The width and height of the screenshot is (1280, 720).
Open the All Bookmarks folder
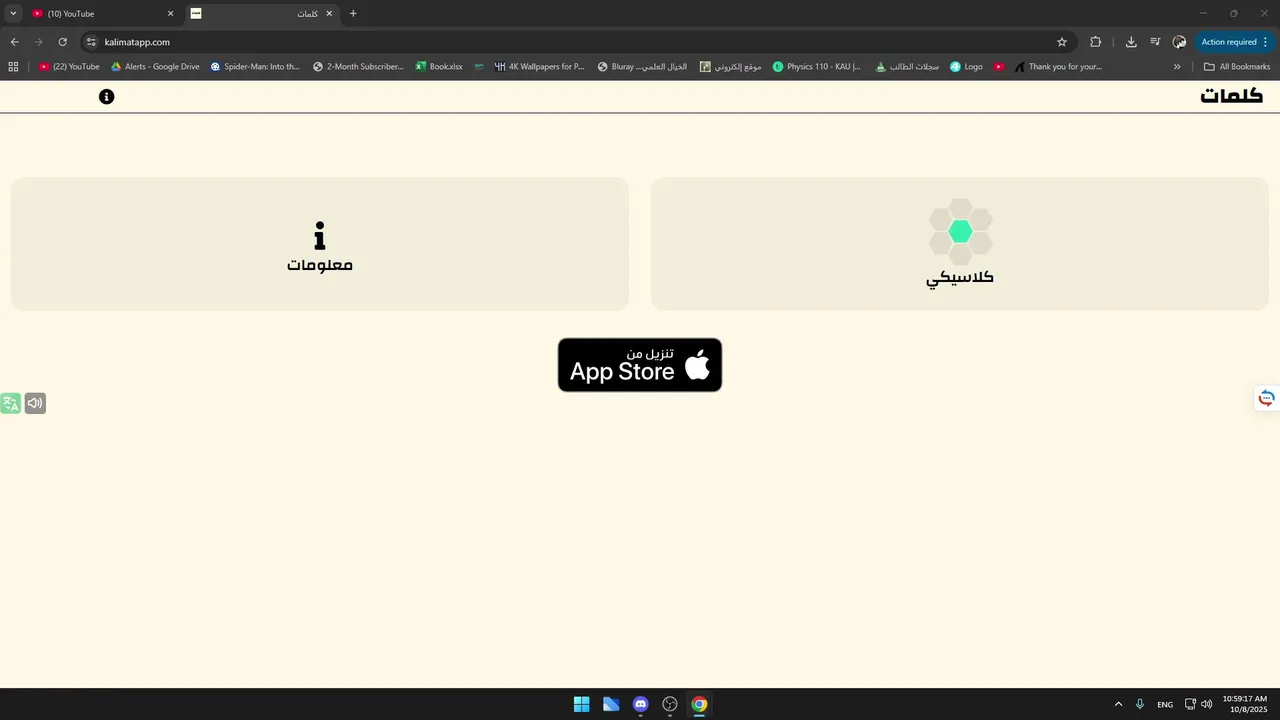coord(1237,67)
